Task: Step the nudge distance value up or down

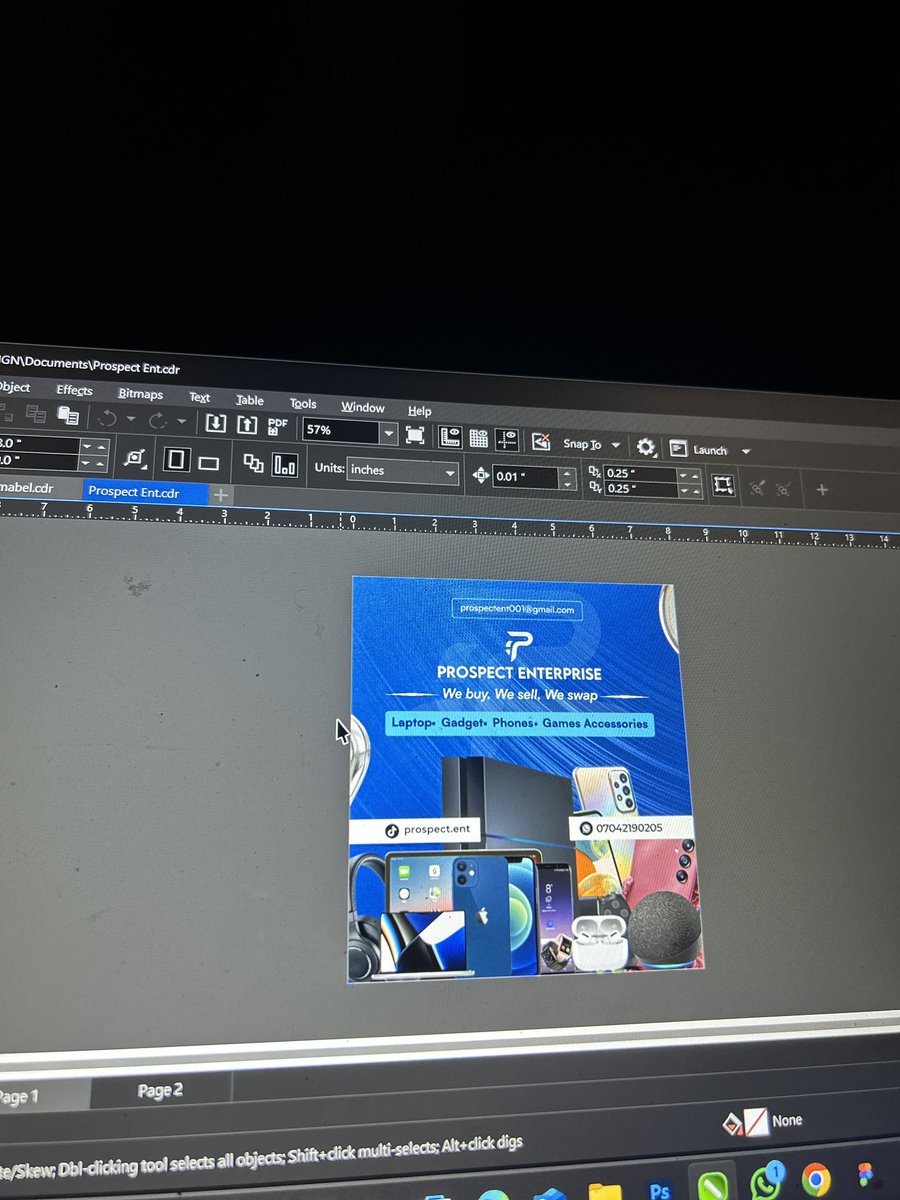Action: point(568,478)
